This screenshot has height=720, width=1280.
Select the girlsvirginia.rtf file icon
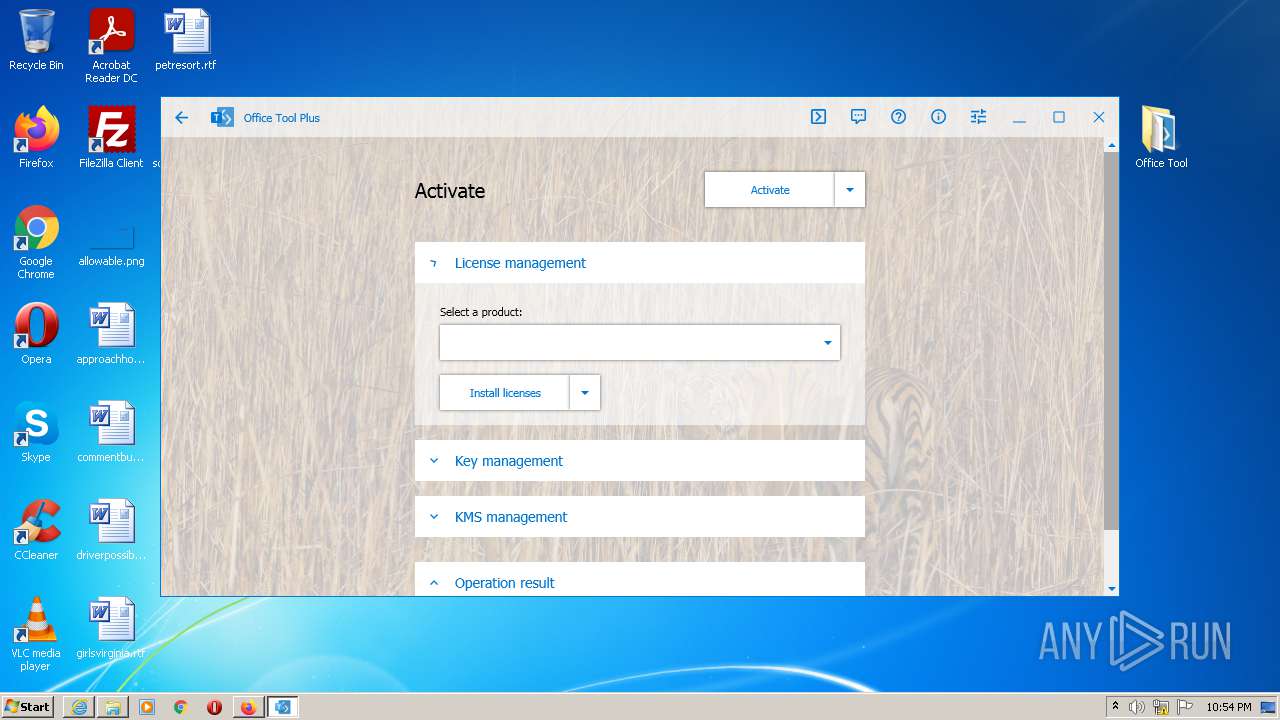pyautogui.click(x=111, y=628)
